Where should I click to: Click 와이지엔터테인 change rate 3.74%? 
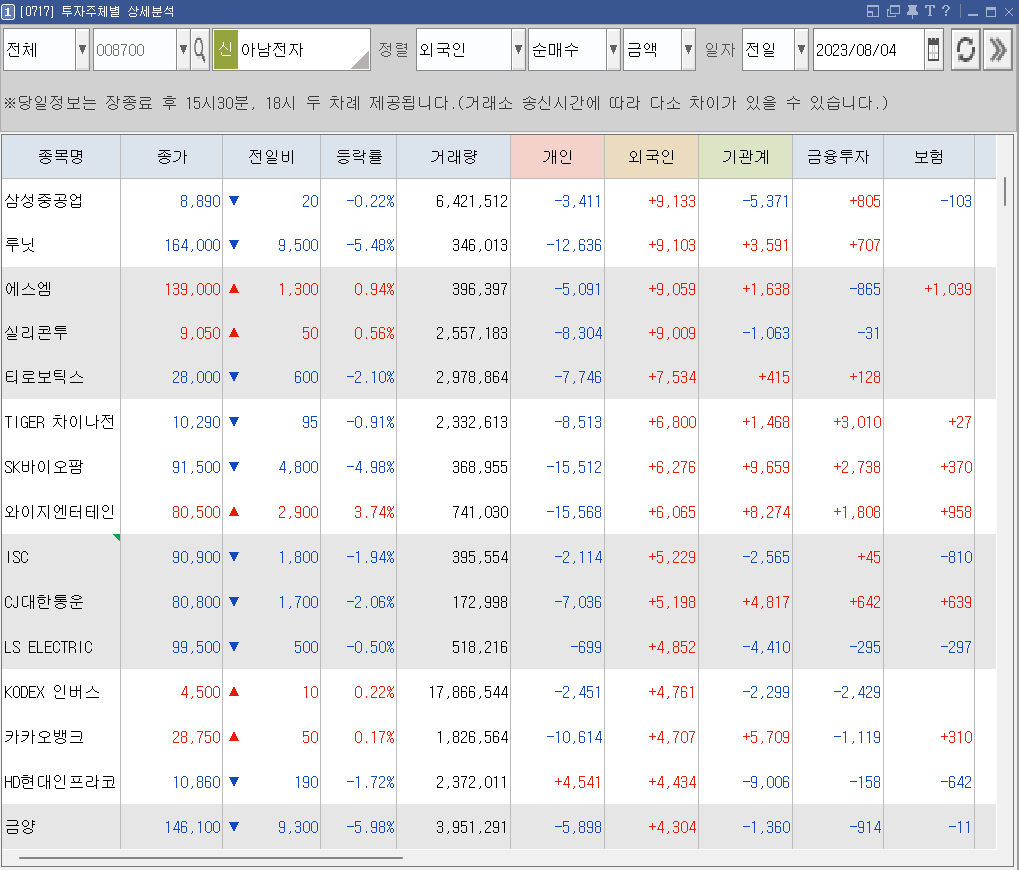coord(374,513)
